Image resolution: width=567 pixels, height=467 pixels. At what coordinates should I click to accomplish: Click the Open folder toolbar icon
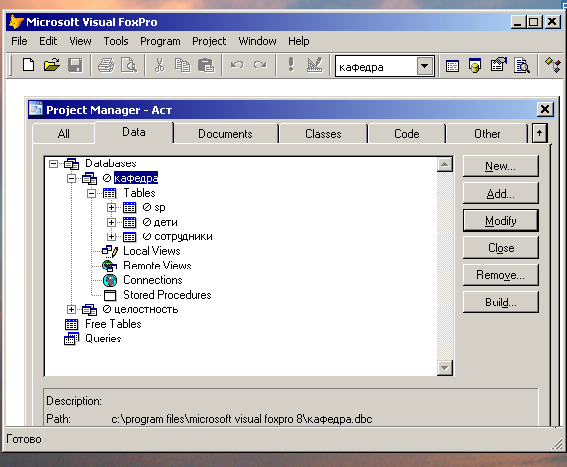[x=52, y=65]
